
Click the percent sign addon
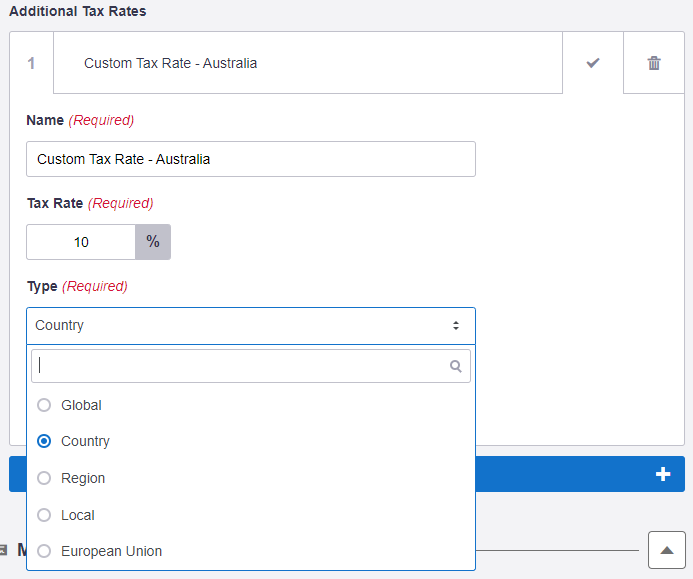[x=153, y=242]
